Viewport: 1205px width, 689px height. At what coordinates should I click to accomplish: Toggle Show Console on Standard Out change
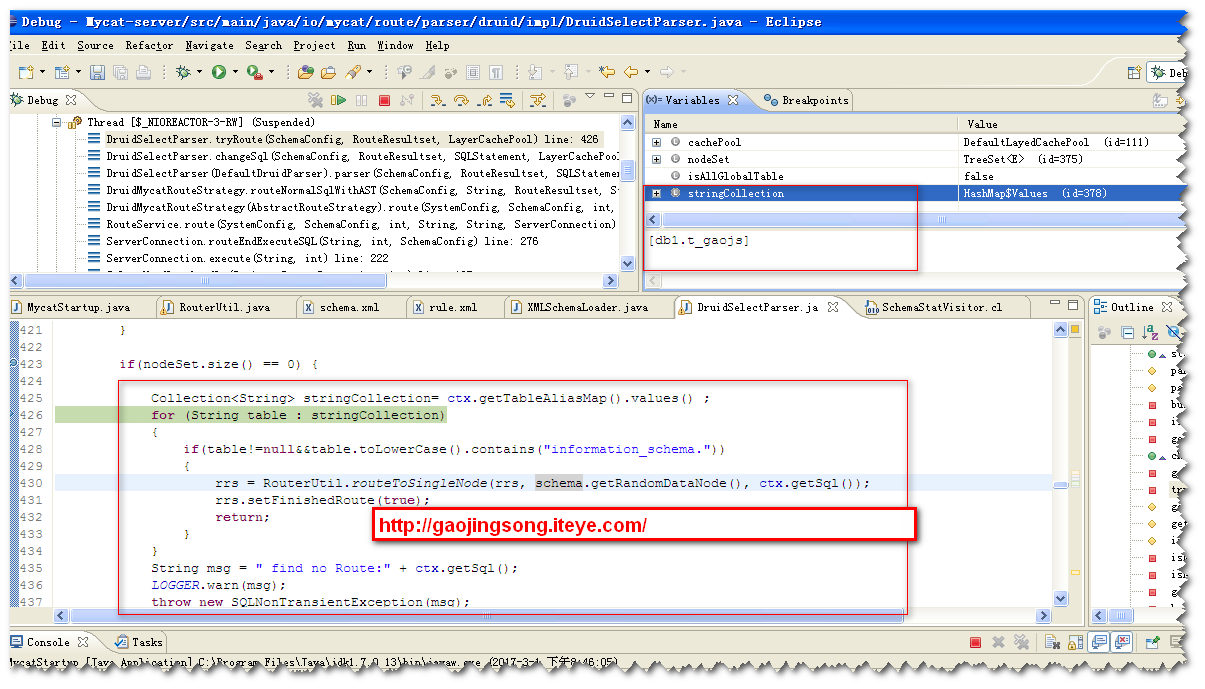pos(1099,643)
